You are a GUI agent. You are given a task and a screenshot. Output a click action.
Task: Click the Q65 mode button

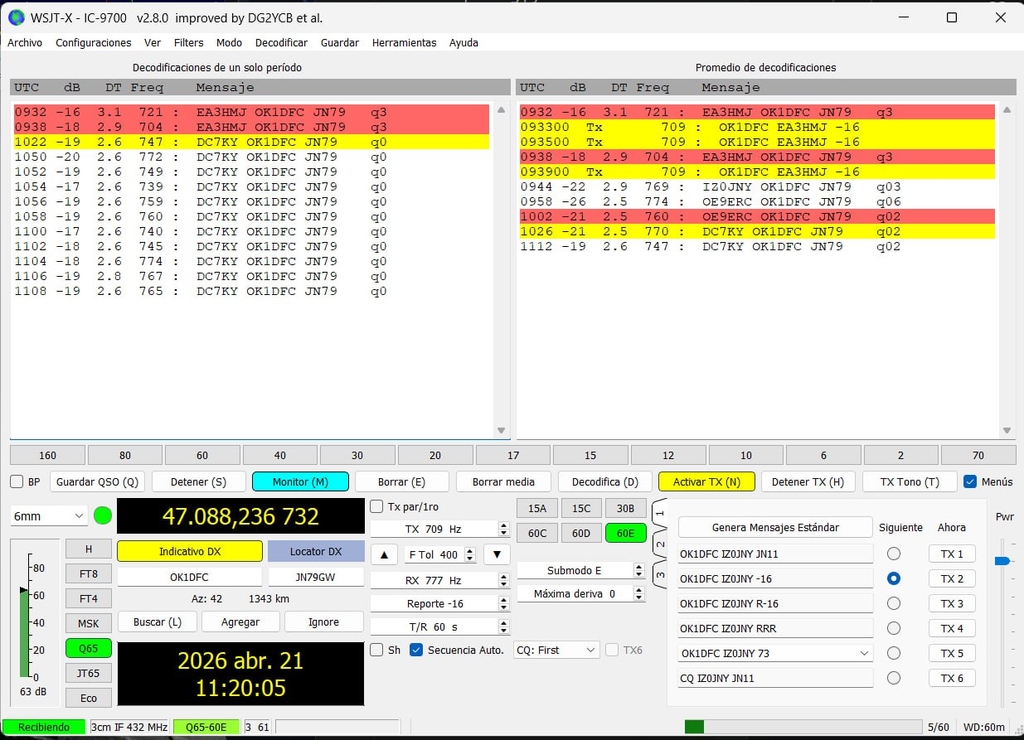[89, 649]
